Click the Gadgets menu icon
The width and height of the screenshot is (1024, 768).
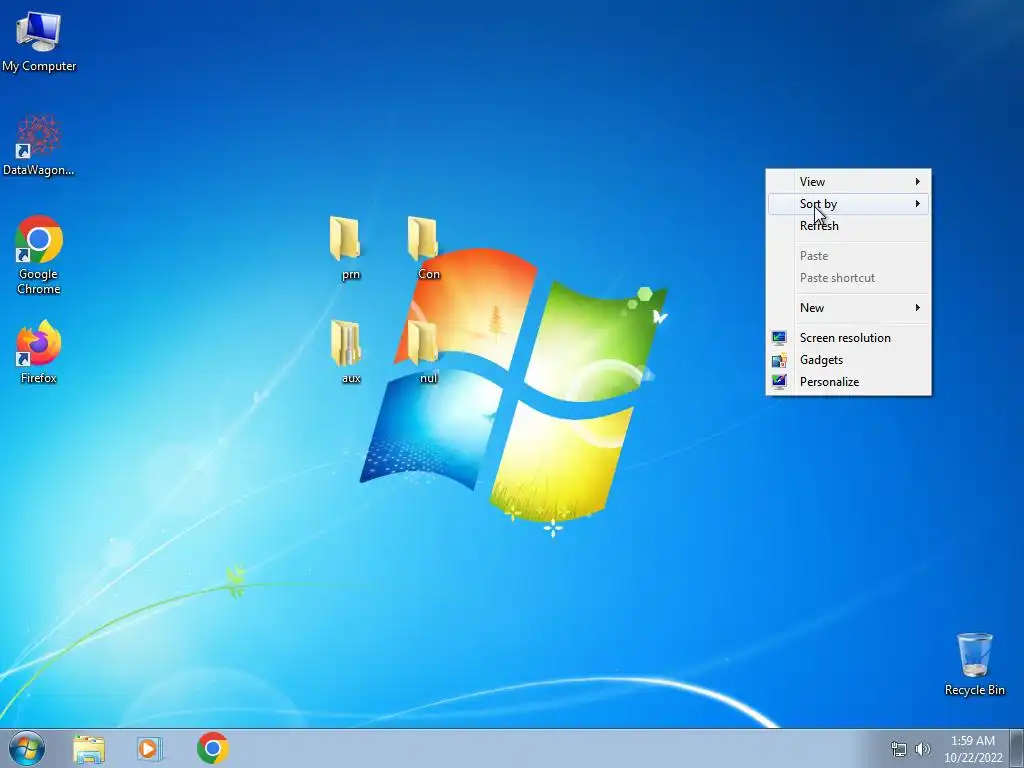click(778, 360)
